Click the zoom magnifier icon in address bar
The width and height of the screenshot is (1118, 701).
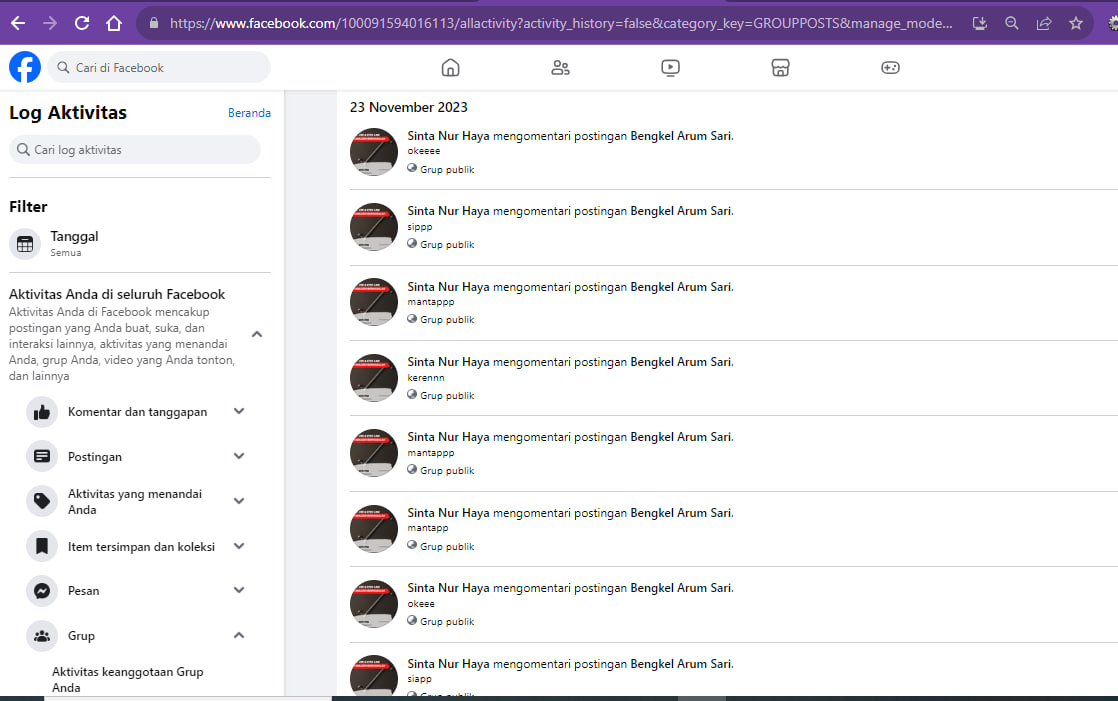pyautogui.click(x=1012, y=24)
